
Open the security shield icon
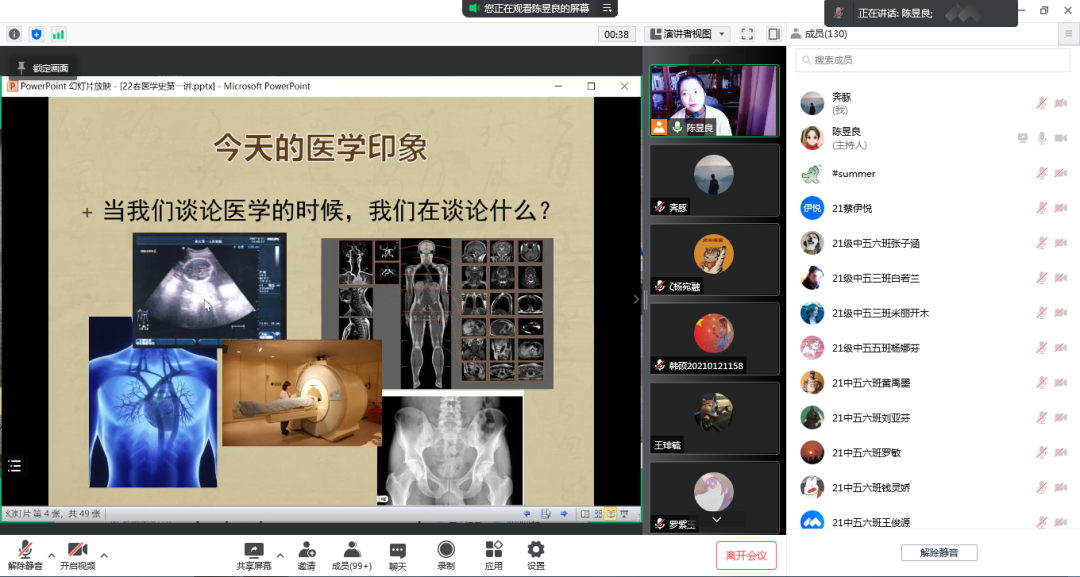tap(37, 34)
